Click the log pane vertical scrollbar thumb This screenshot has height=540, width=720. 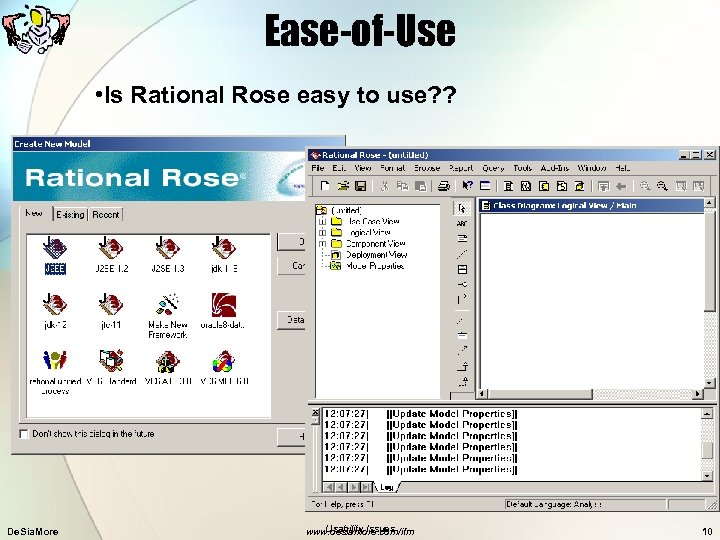pyautogui.click(x=708, y=450)
